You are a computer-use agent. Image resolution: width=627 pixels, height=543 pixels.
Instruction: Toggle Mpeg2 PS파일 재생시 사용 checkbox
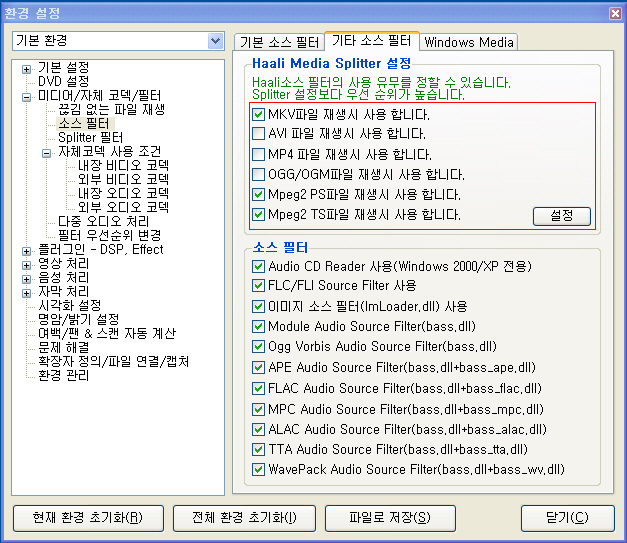258,194
